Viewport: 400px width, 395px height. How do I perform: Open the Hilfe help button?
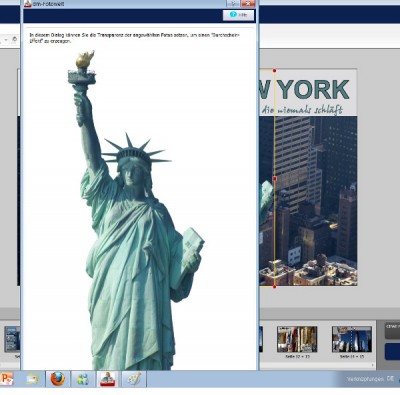click(238, 15)
